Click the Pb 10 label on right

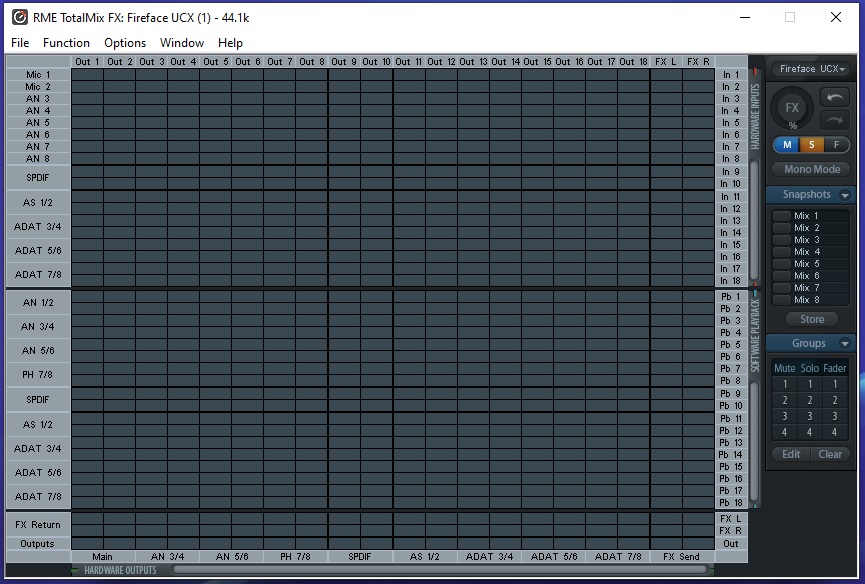731,406
